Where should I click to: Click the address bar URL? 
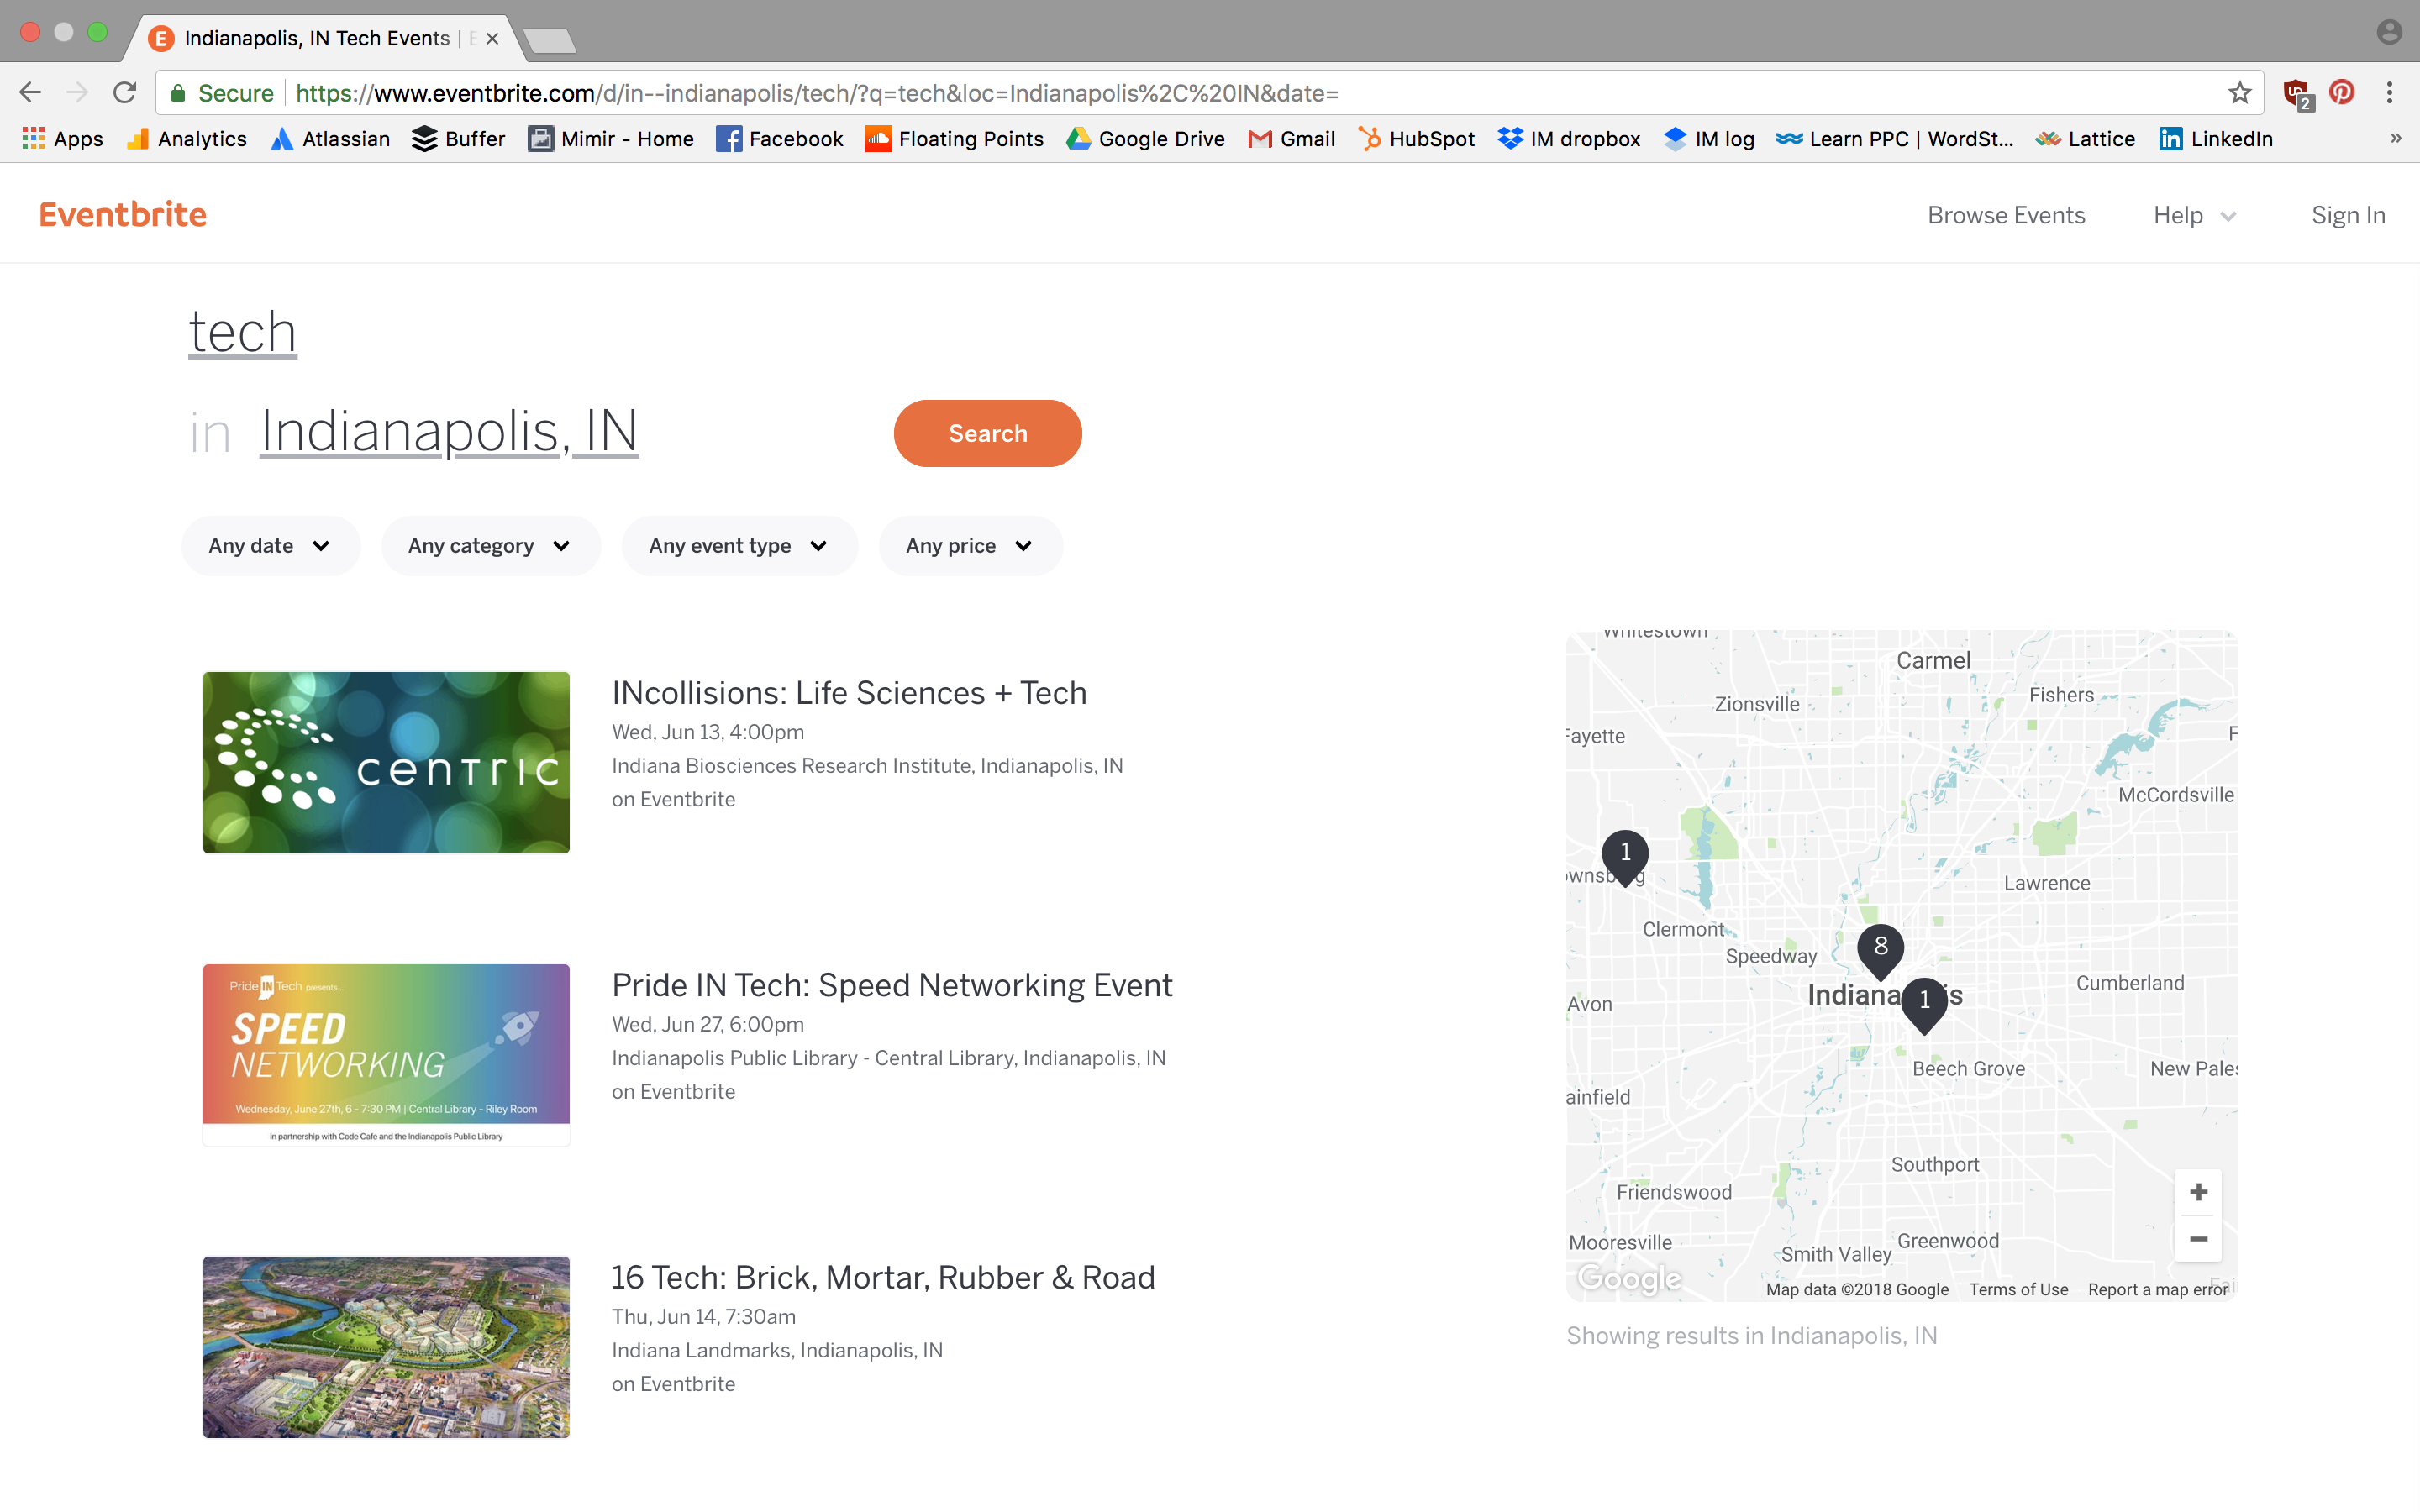tap(817, 93)
